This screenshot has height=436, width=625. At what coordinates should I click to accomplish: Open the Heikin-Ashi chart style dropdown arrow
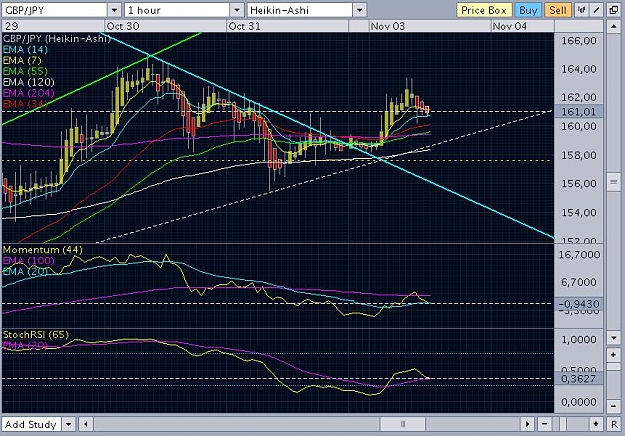360,10
